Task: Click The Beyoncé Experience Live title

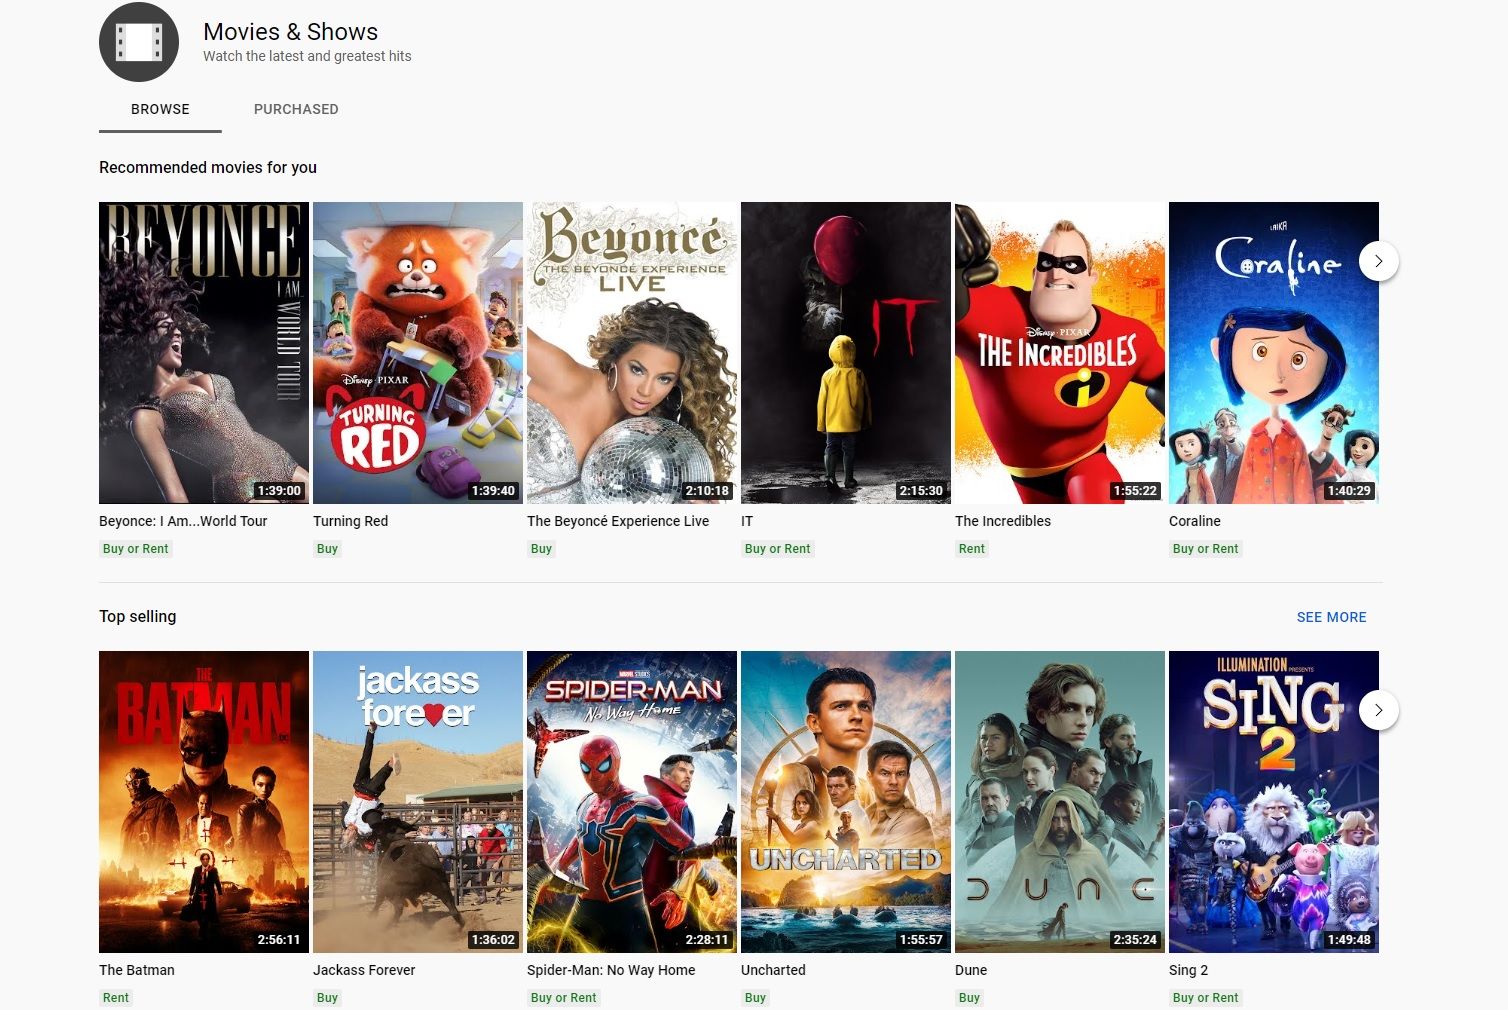Action: click(618, 521)
